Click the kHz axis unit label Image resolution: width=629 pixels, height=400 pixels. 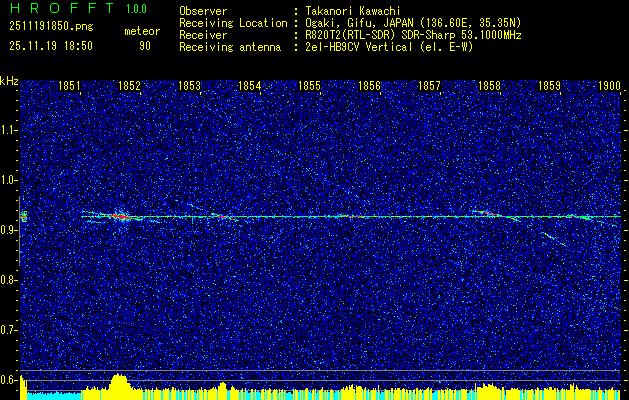click(x=9, y=81)
